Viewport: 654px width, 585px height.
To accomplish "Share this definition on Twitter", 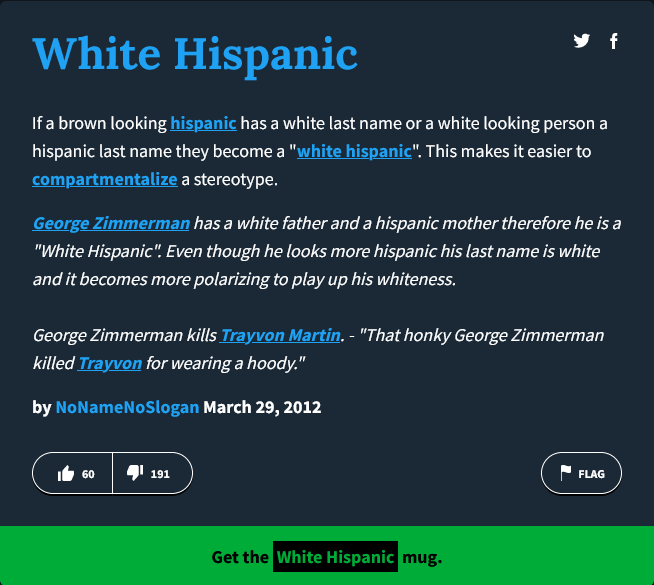I will point(581,41).
